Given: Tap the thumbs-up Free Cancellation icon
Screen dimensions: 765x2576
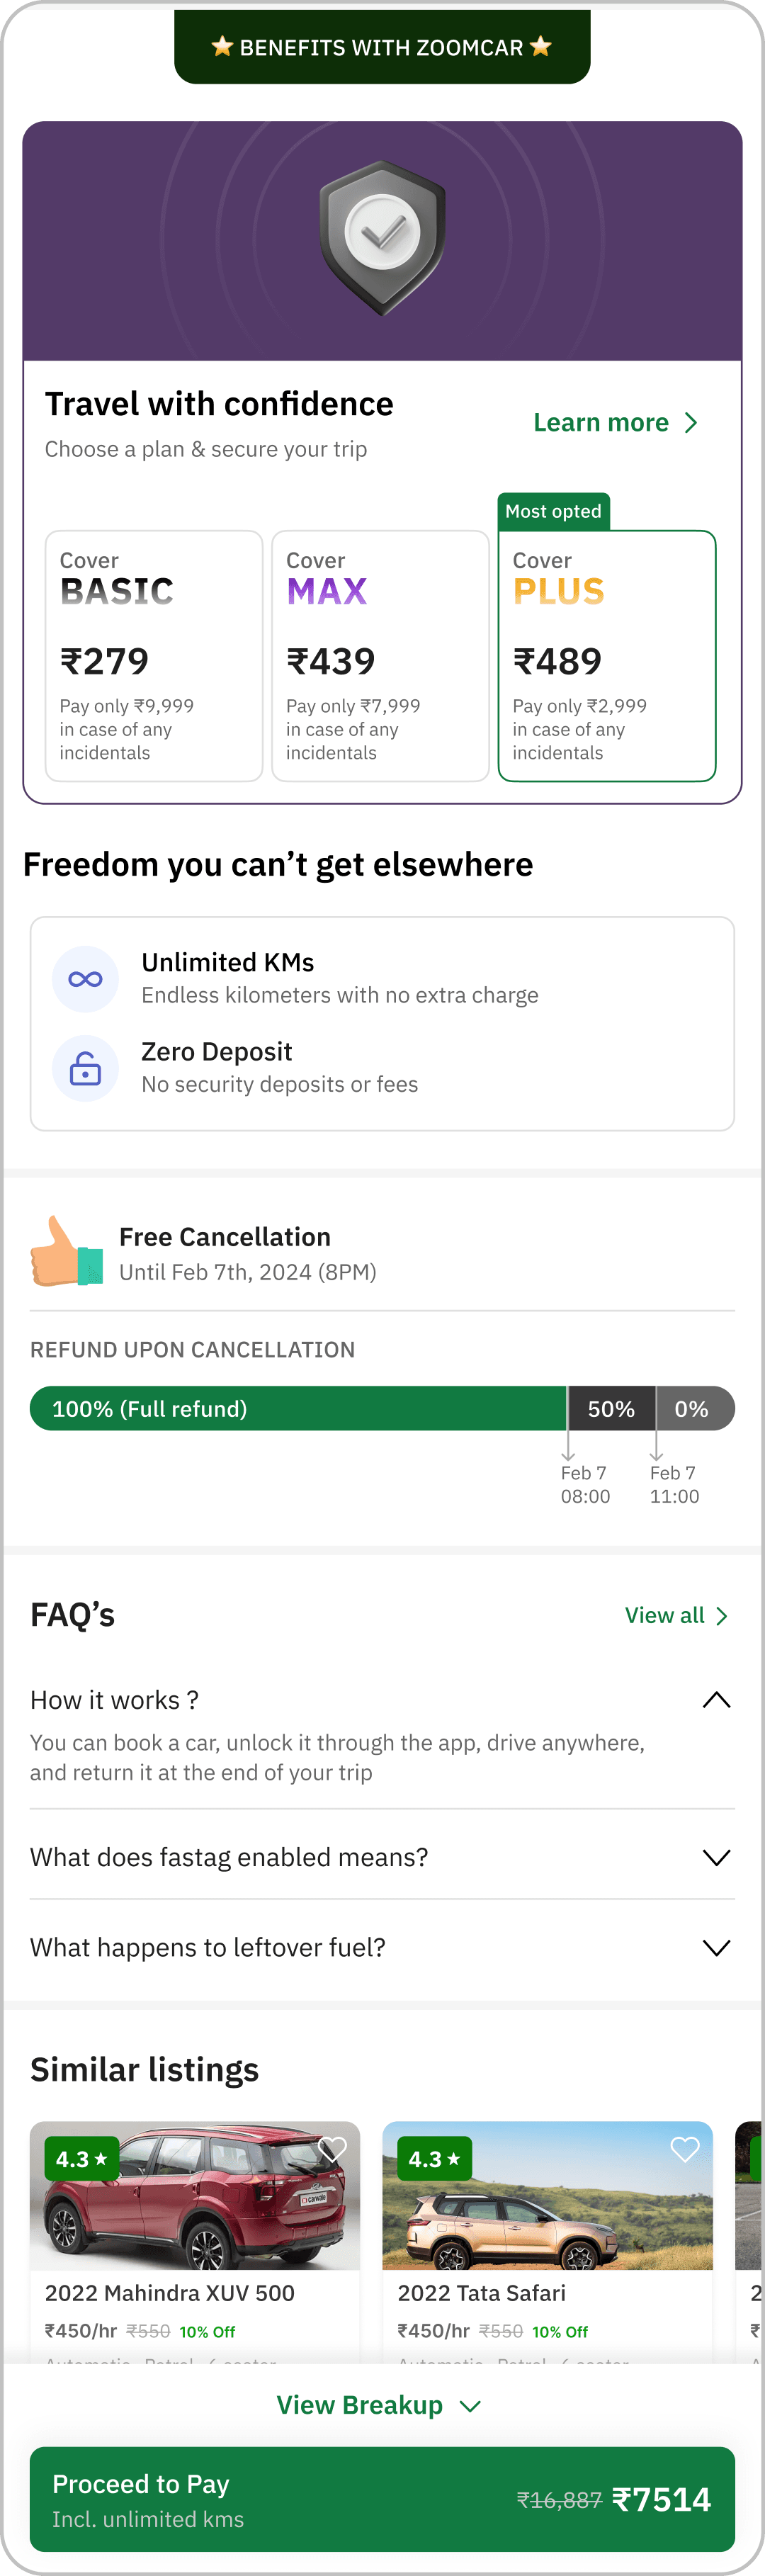Looking at the screenshot, I should tap(66, 1252).
